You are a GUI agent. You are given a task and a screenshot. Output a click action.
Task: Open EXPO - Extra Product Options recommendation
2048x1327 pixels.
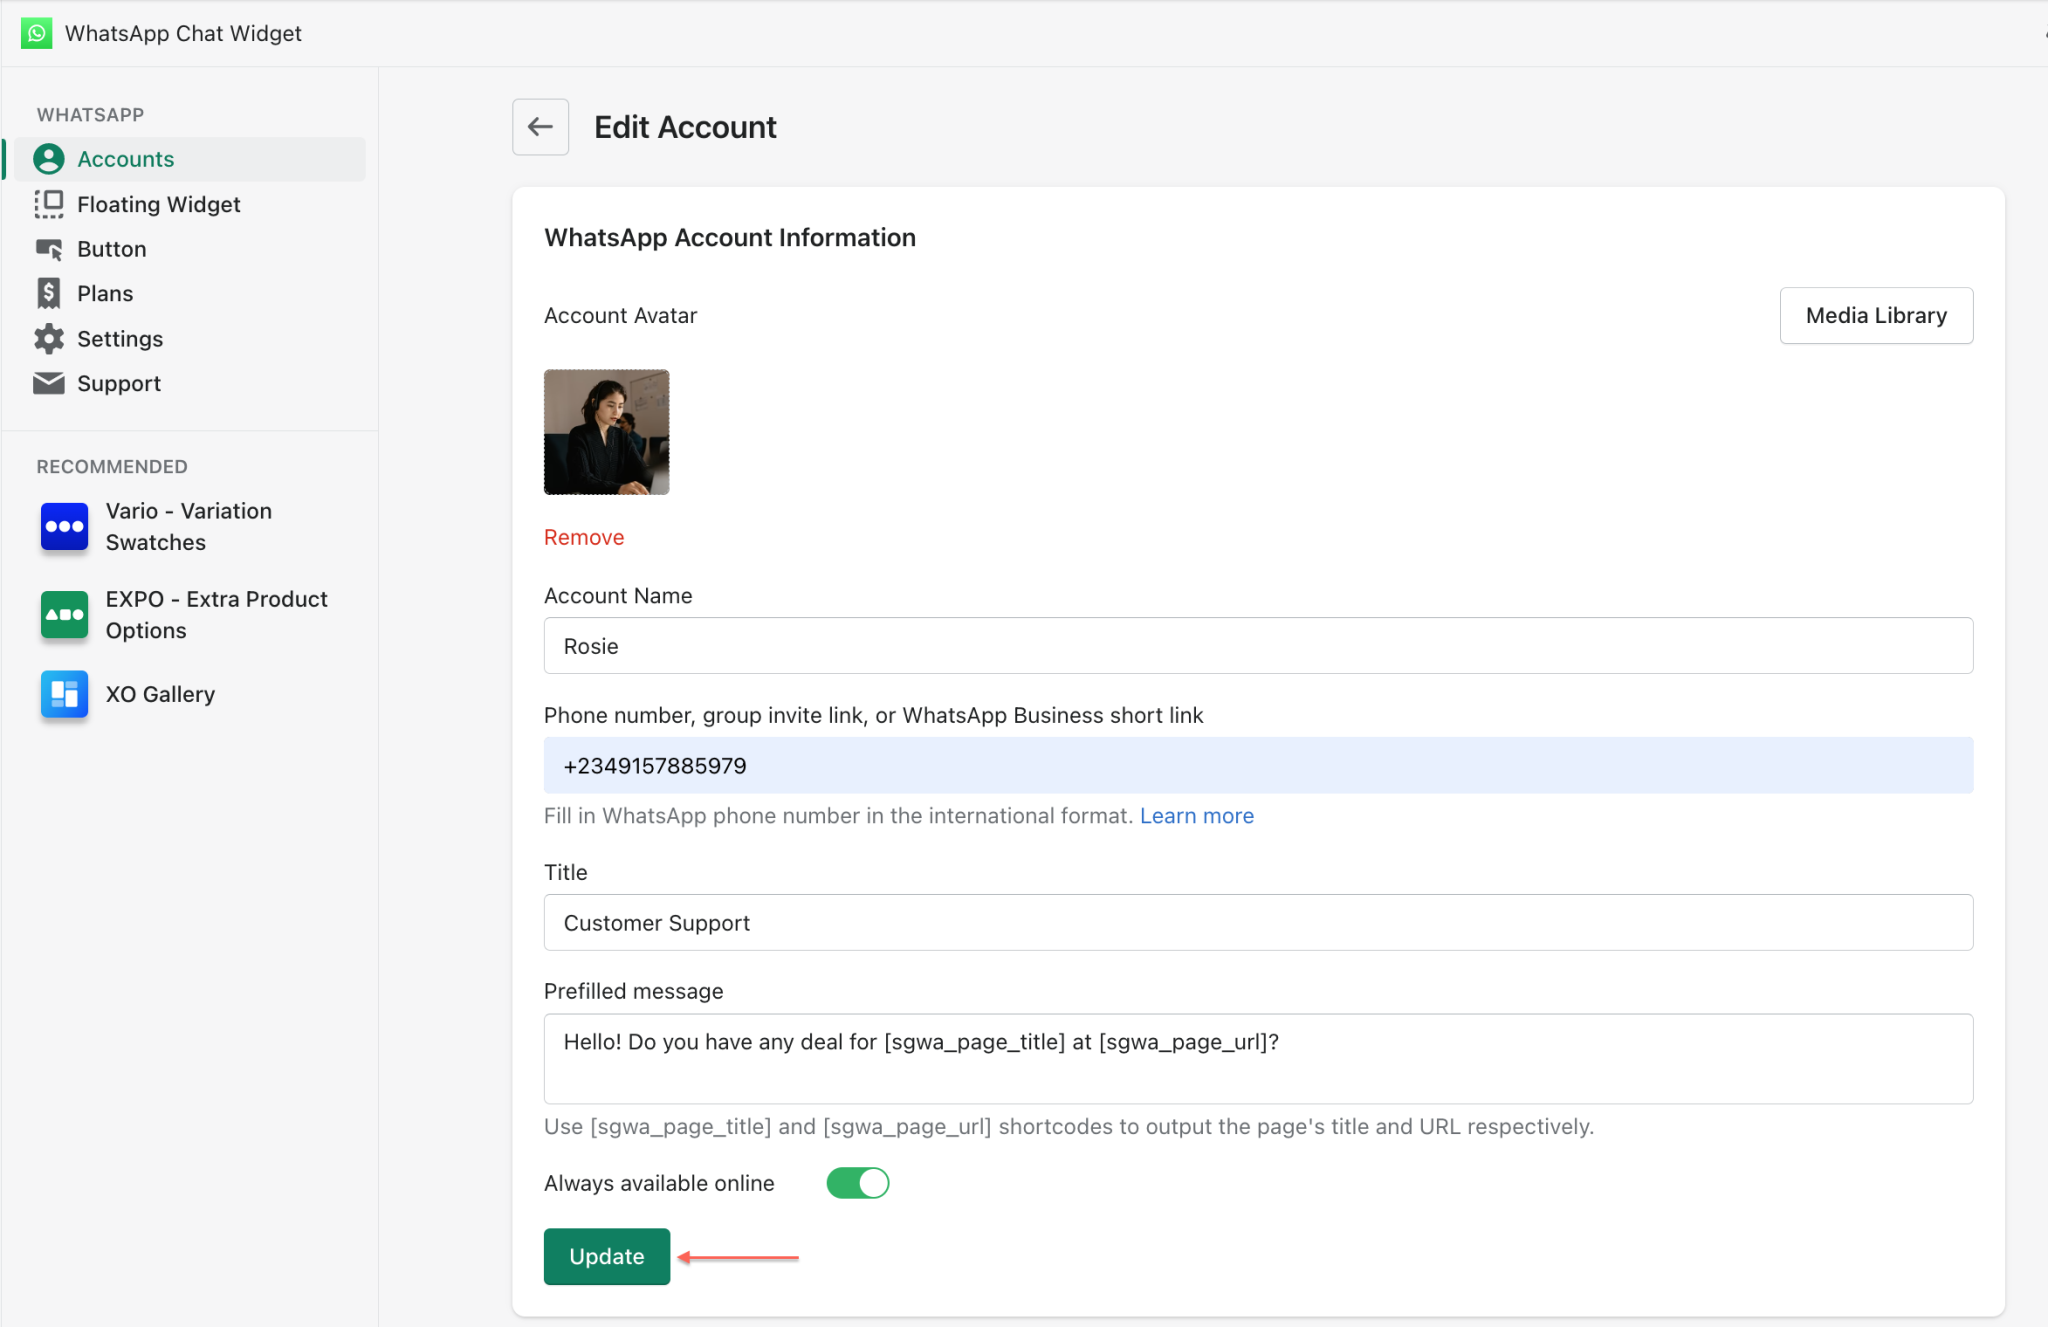217,614
